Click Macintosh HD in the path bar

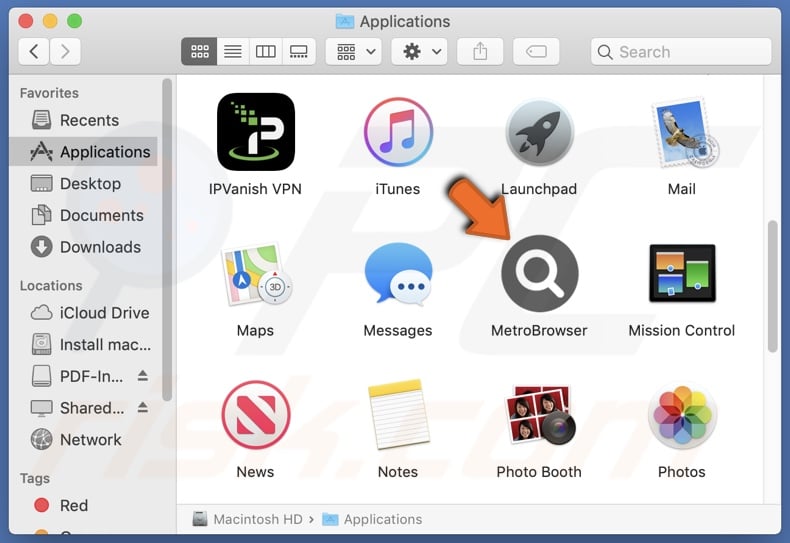click(248, 519)
